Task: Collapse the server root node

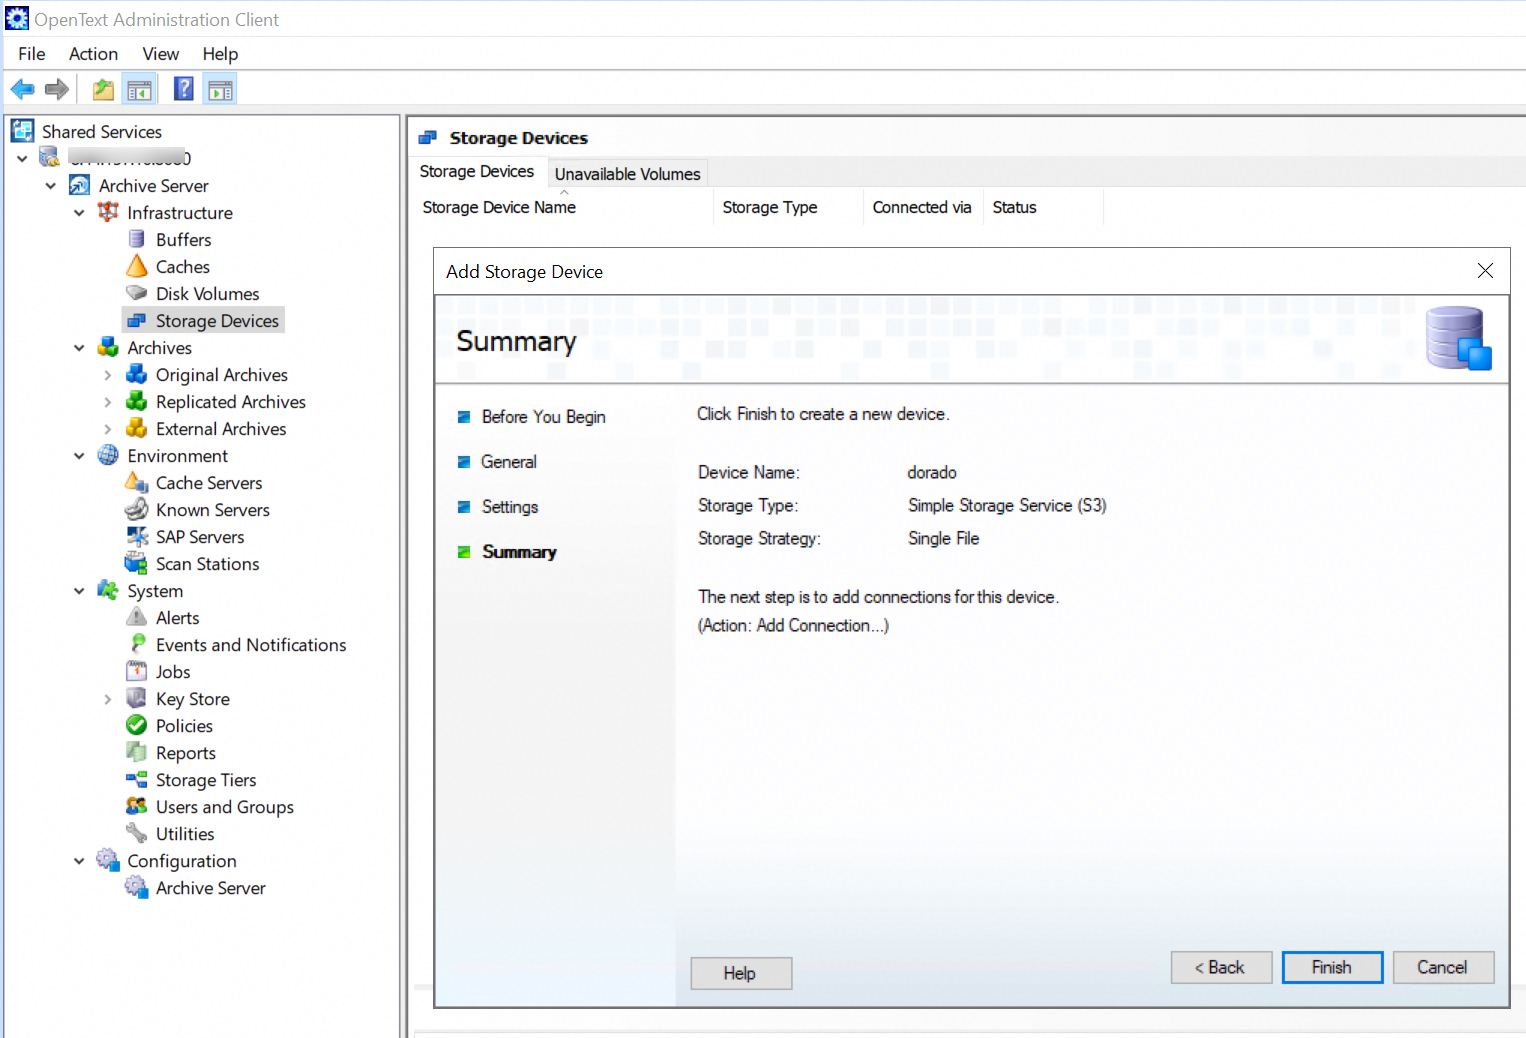Action: (x=22, y=158)
